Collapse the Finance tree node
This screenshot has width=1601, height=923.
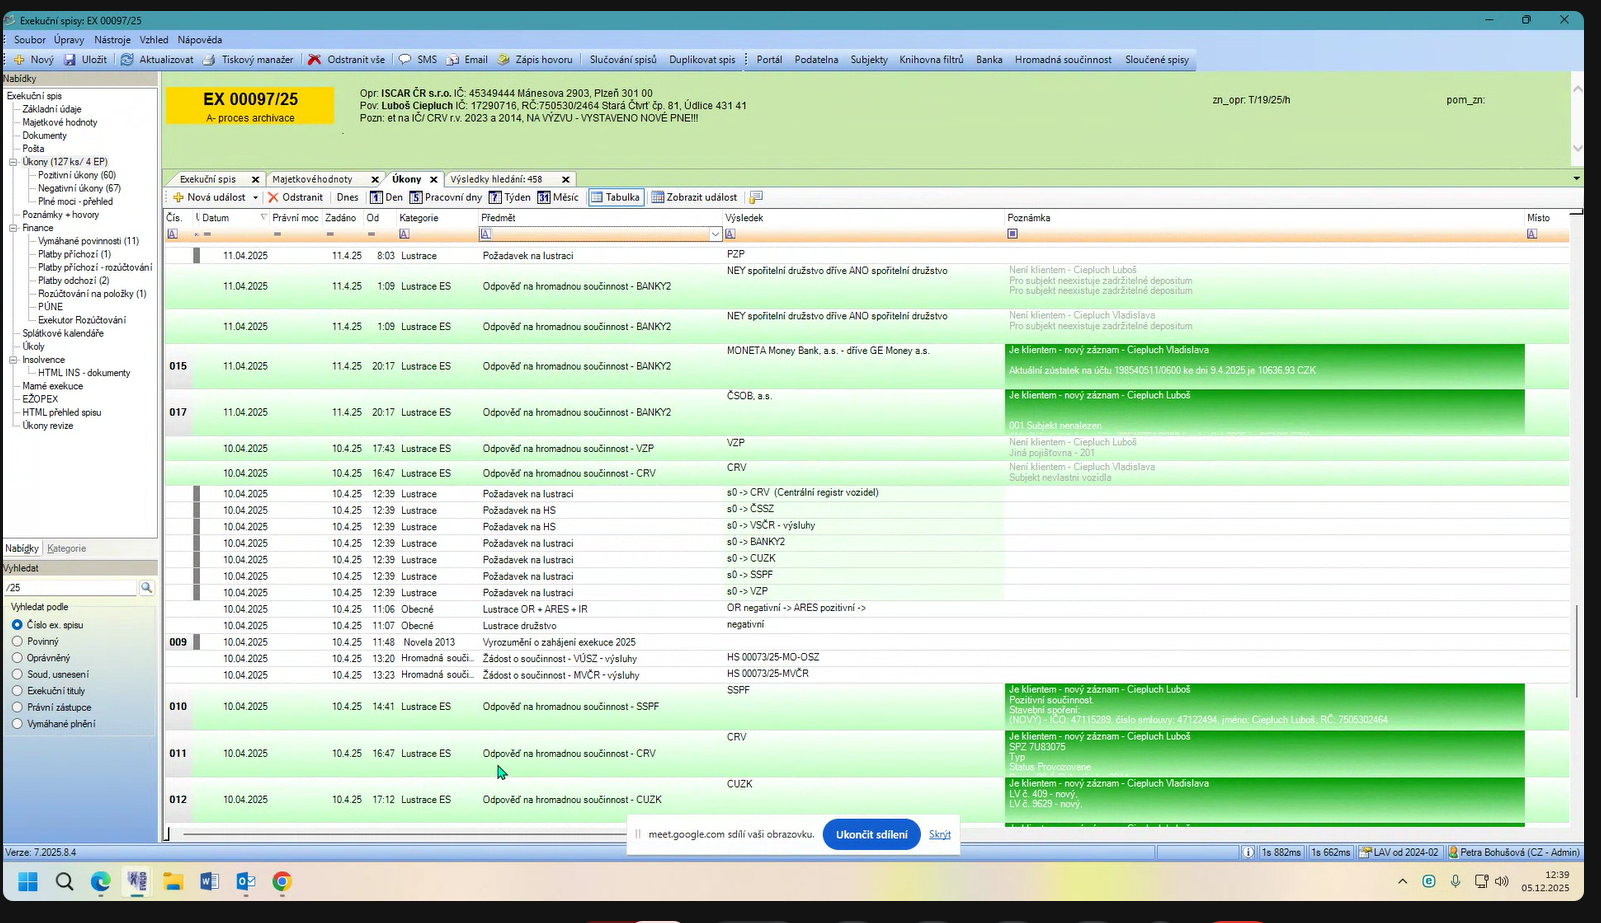point(14,228)
